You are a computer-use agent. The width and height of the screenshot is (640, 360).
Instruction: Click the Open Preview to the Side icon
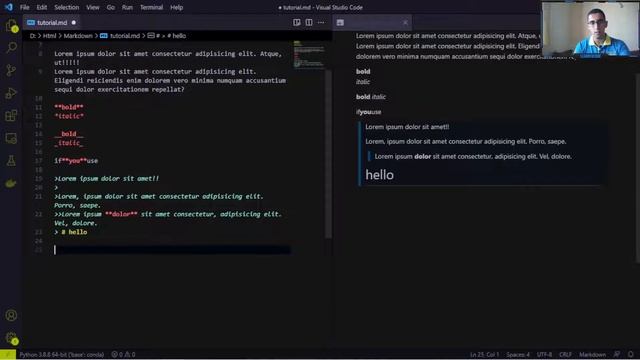click(297, 22)
